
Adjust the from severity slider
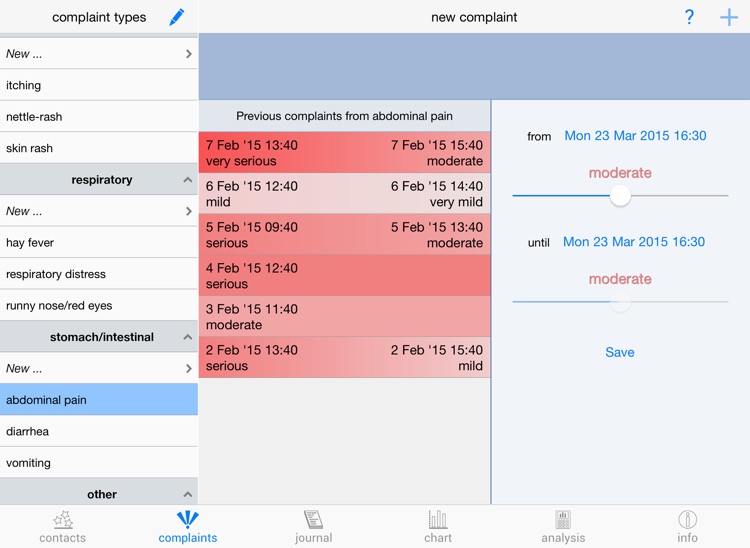(620, 196)
